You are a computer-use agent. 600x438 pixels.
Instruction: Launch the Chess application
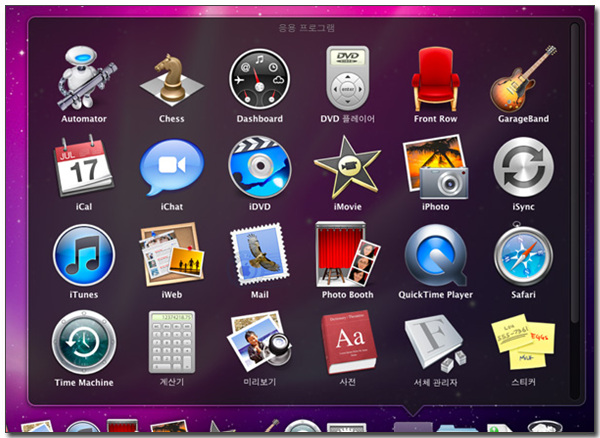pyautogui.click(x=172, y=80)
